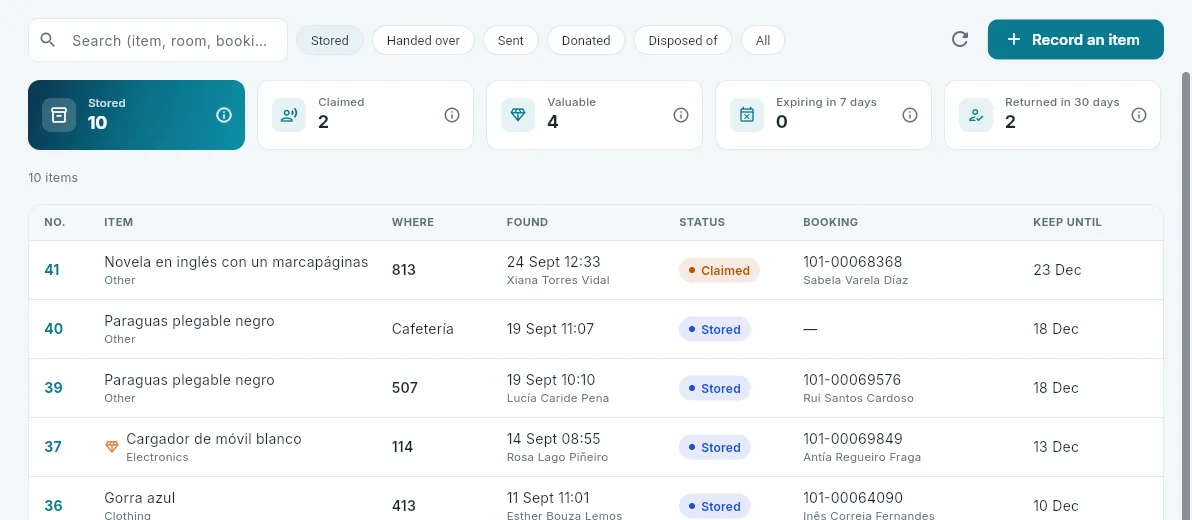This screenshot has height=520, width=1192.
Task: Click booking number 101-00068368
Action: tap(852, 262)
